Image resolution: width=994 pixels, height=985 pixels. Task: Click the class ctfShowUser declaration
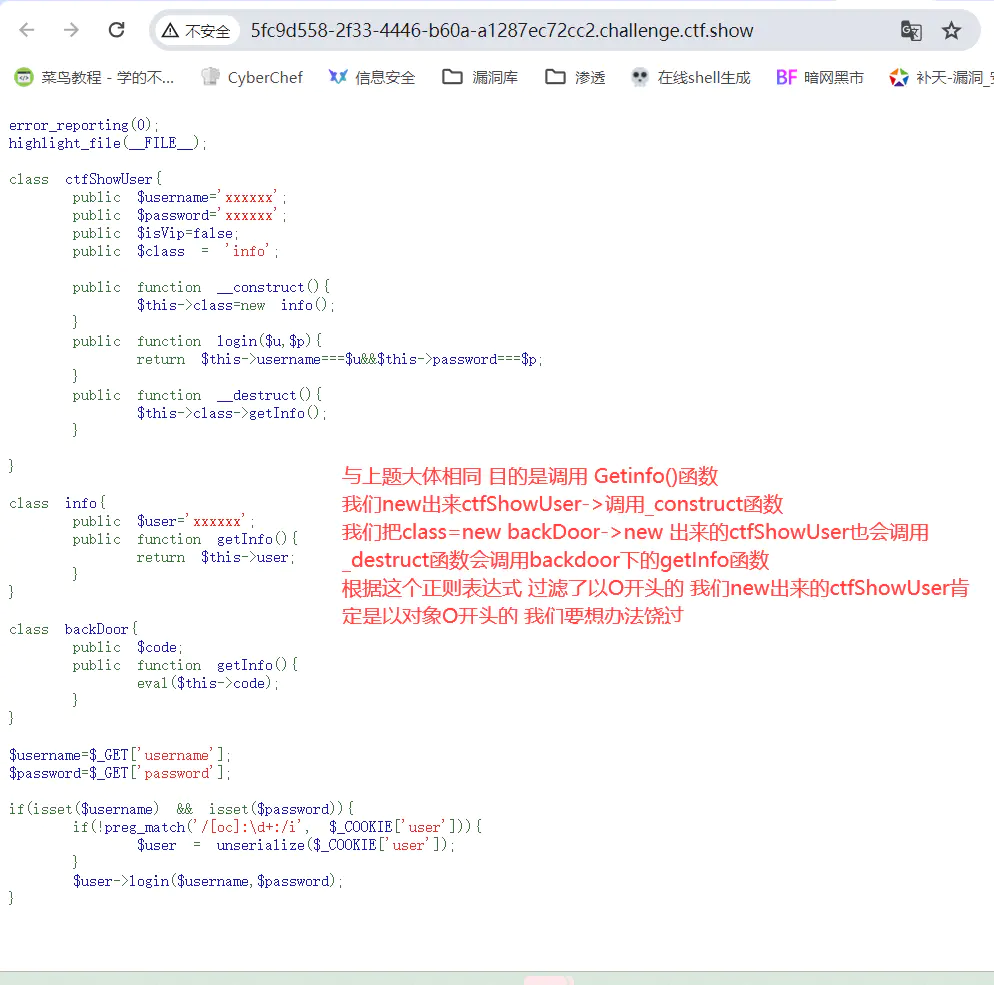pyautogui.click(x=86, y=179)
